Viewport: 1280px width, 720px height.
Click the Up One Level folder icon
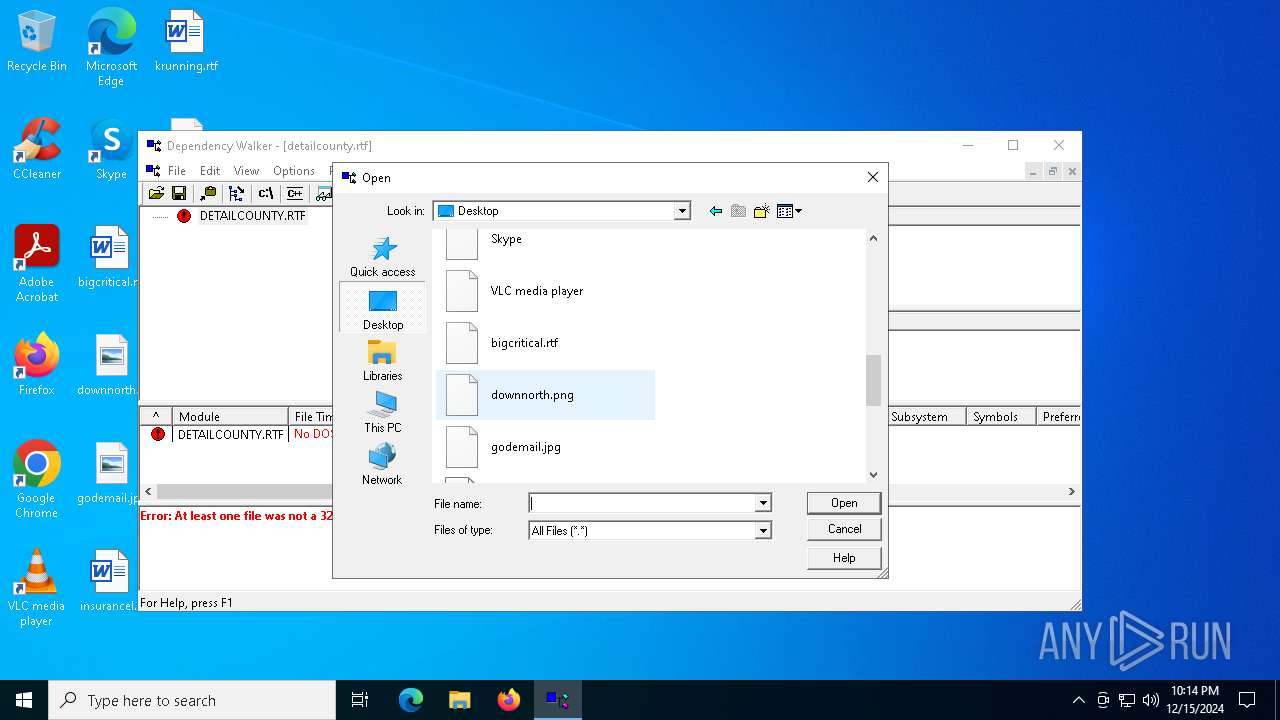click(x=738, y=211)
